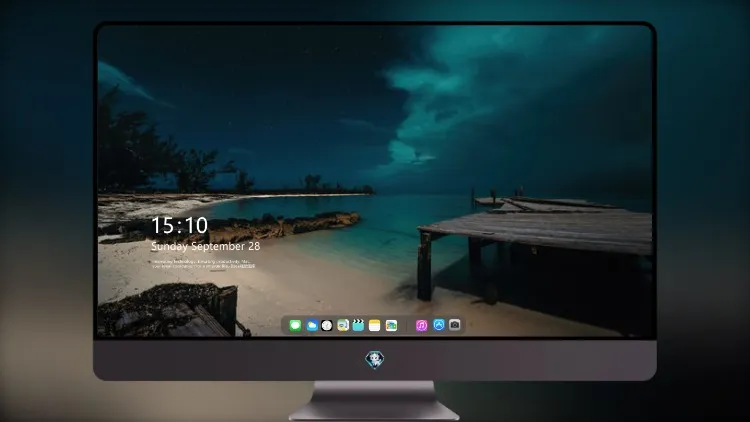Screen dimensions: 750x422
Task: Click the logo badge on monitor chin
Action: 375,360
